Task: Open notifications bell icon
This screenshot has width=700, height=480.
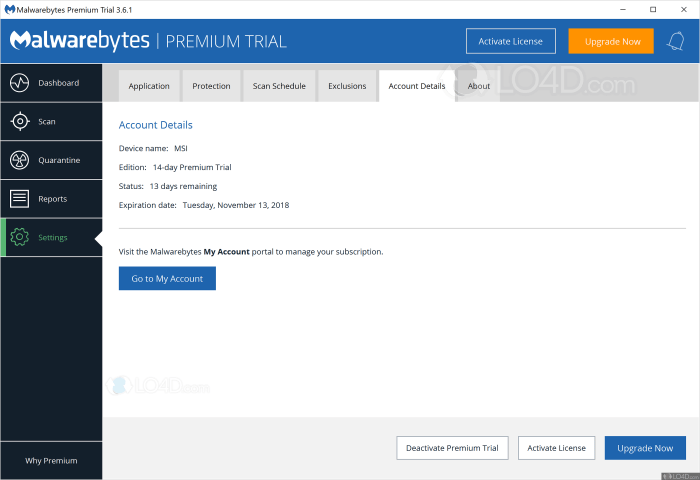Action: (x=675, y=41)
